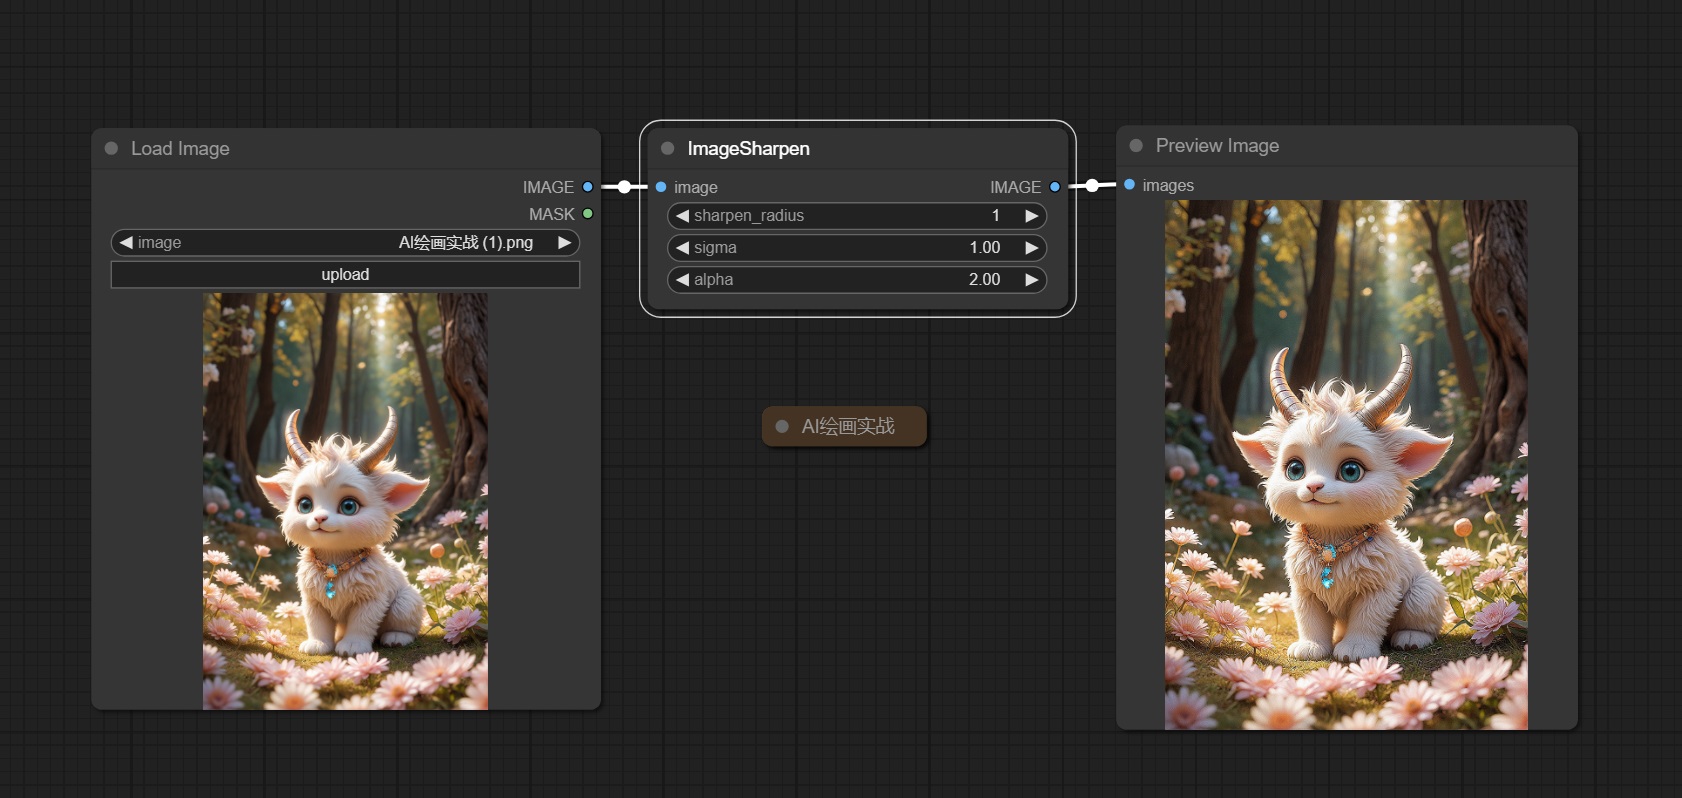The height and width of the screenshot is (798, 1682).
Task: Click the ImageSharpen IMAGE output port
Action: [x=1054, y=187]
